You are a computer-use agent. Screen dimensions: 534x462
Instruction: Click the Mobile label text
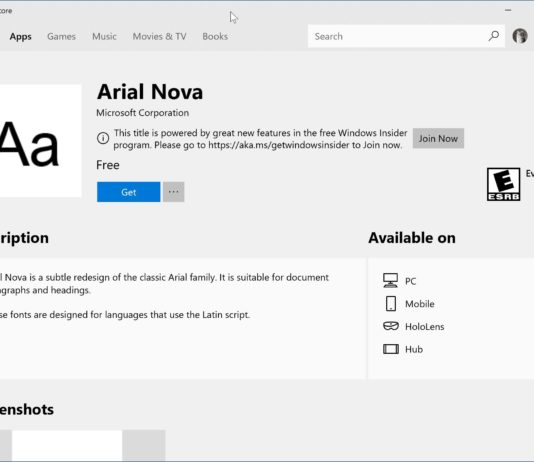[420, 304]
